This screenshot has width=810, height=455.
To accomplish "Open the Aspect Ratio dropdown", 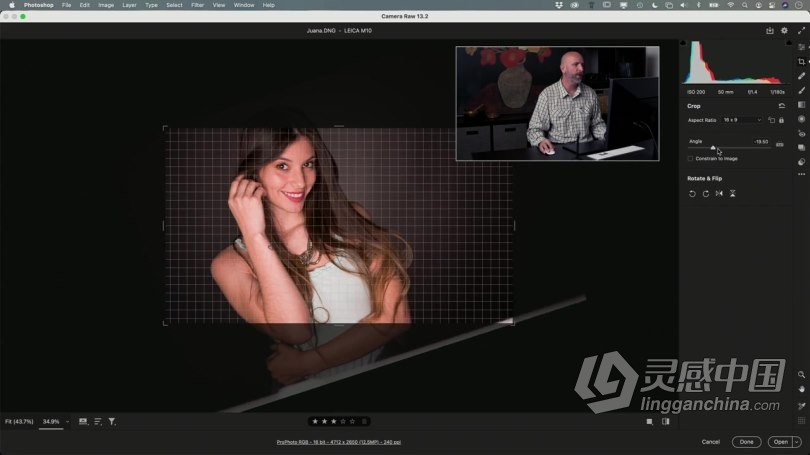I will pos(742,120).
